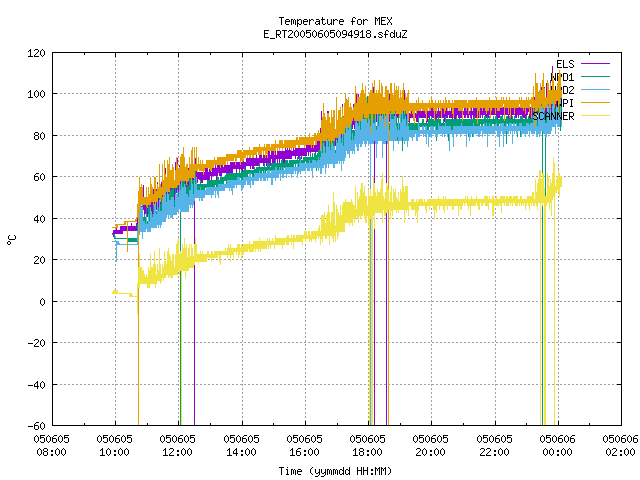Click the y-axis value -20
Viewport: 640px width, 480px height.
(36, 343)
